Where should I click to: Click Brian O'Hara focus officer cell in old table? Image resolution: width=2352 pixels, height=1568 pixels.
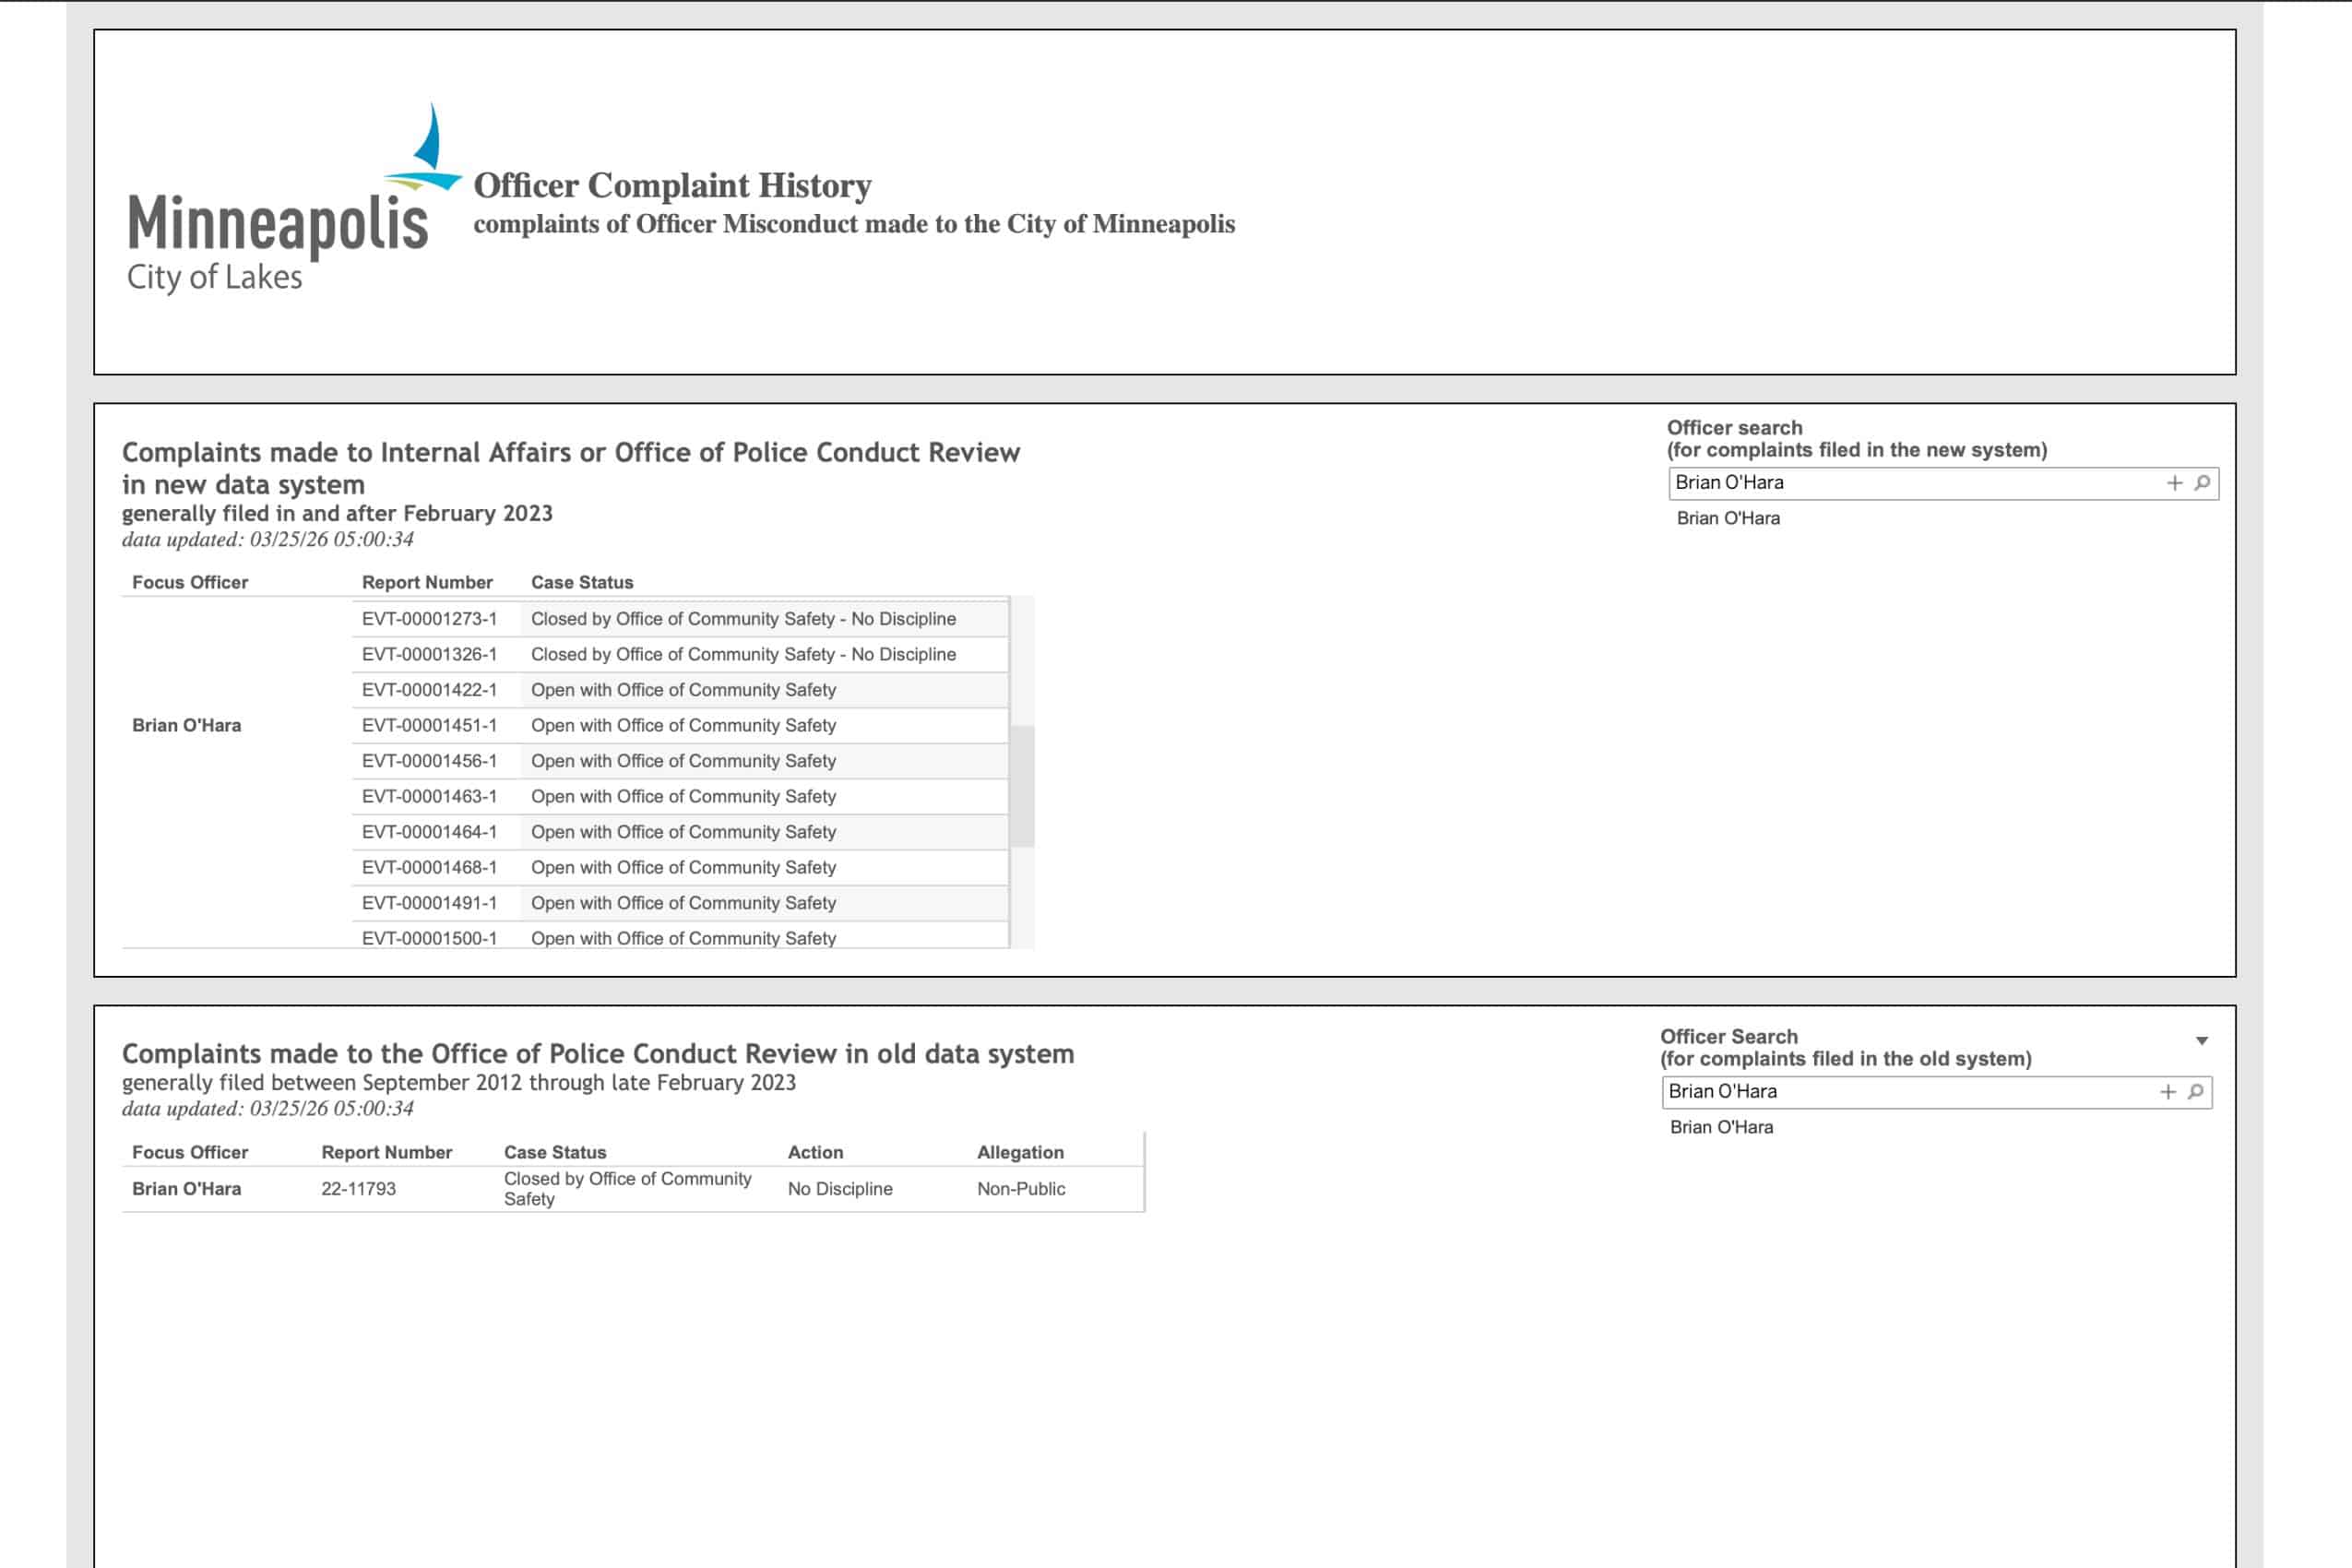[187, 1189]
